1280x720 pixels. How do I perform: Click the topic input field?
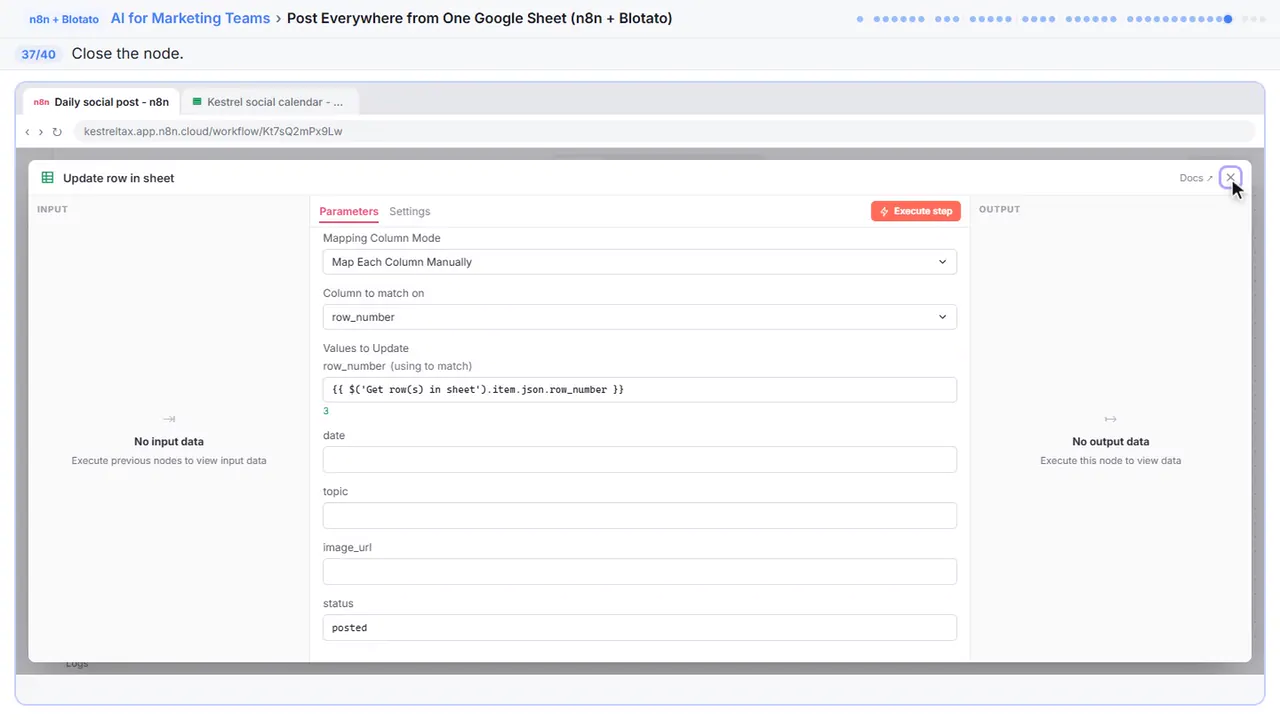tap(640, 515)
